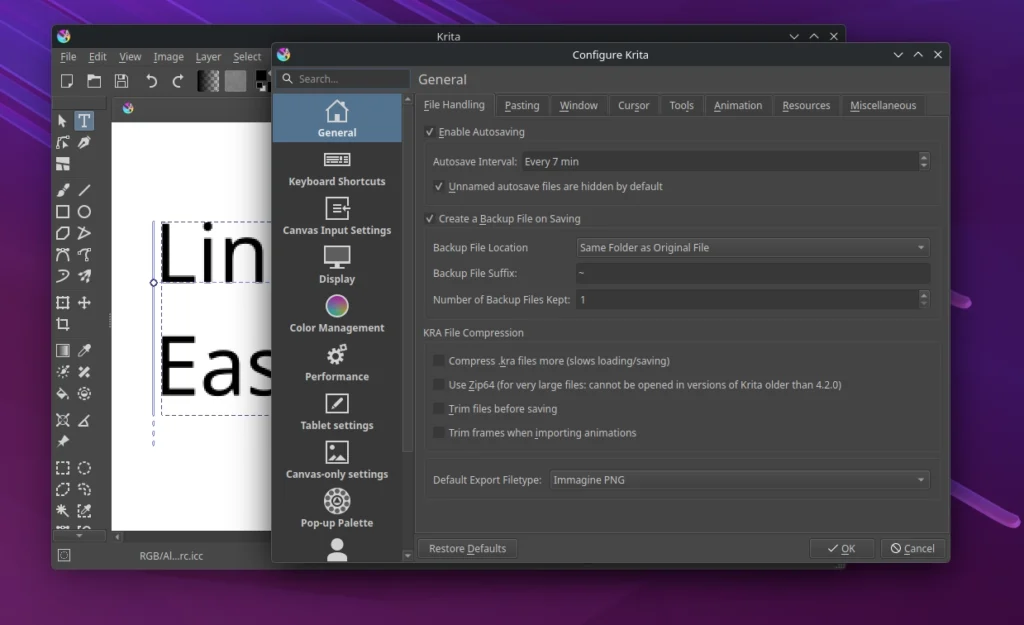Check Trim files before saving
The image size is (1024, 625).
(x=438, y=408)
